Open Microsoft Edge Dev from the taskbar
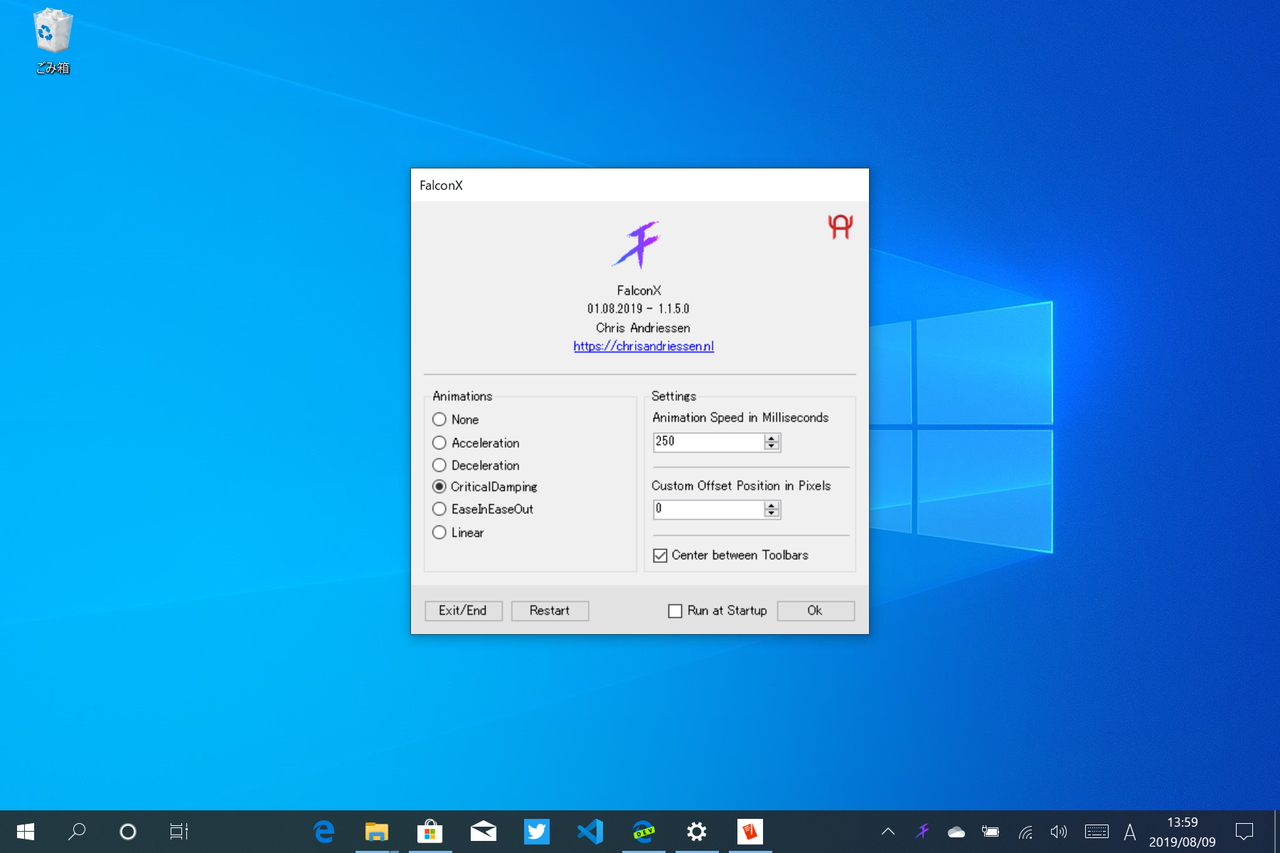This screenshot has width=1280, height=853. [x=644, y=831]
